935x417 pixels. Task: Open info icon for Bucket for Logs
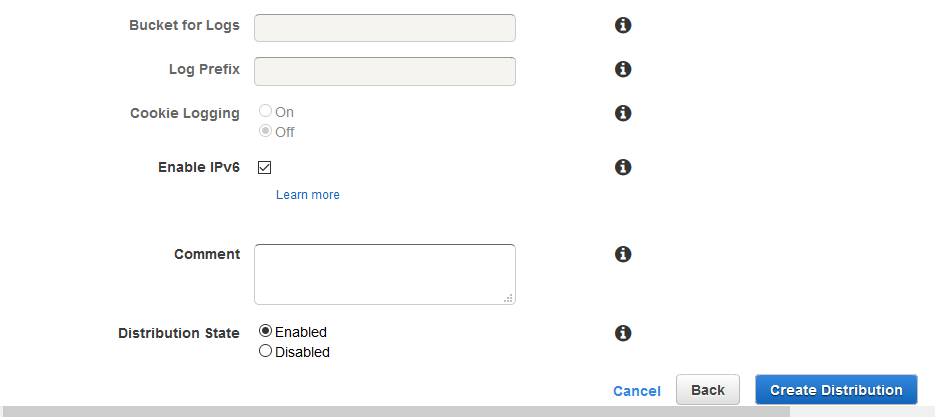click(623, 25)
